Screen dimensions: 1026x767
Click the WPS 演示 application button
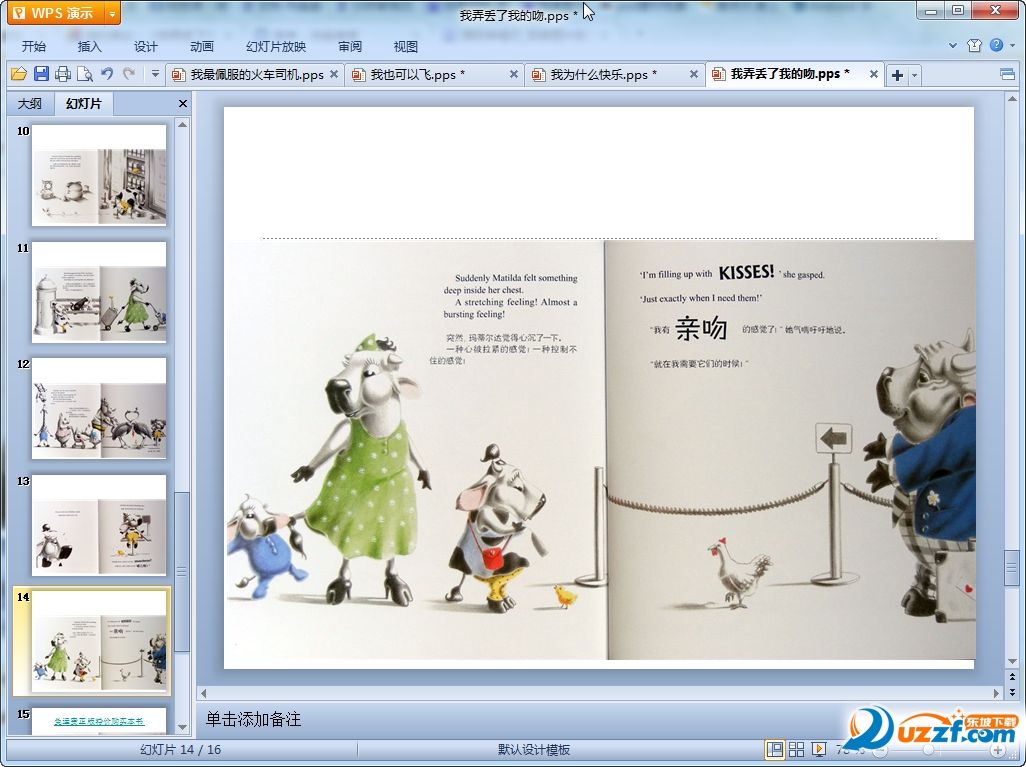(57, 13)
